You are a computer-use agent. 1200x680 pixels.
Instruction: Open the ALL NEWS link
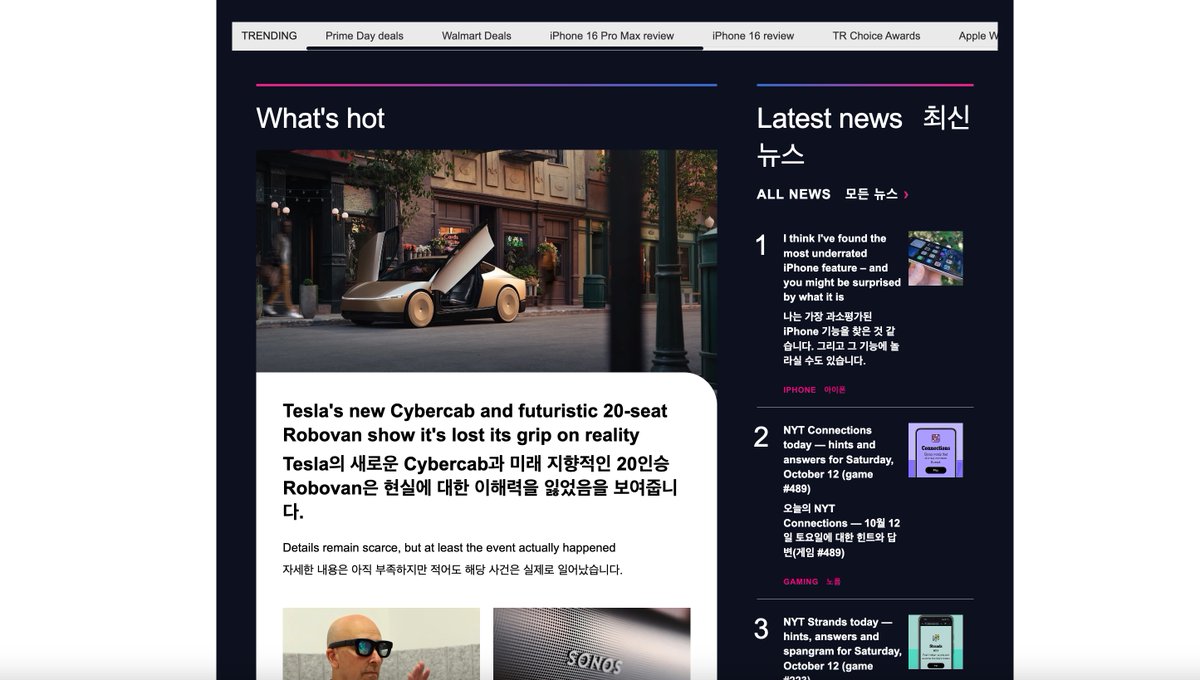click(793, 194)
